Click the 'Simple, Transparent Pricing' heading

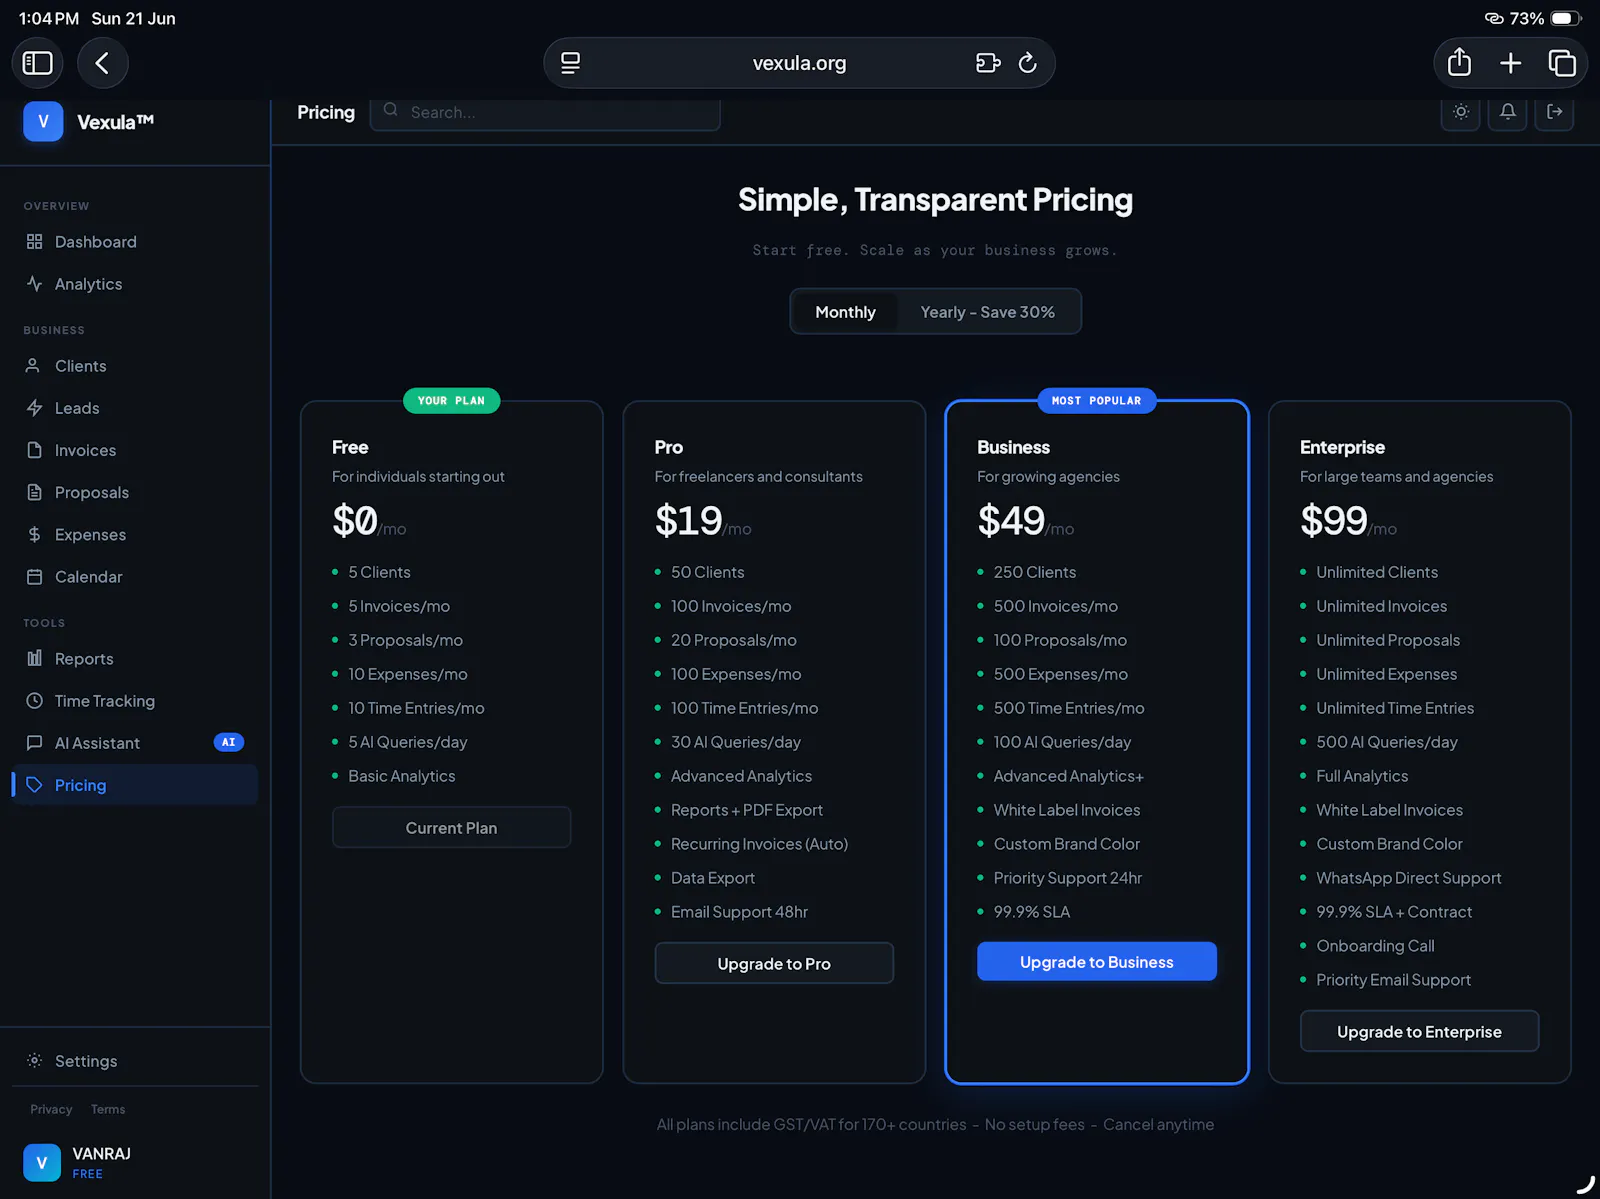(x=935, y=200)
